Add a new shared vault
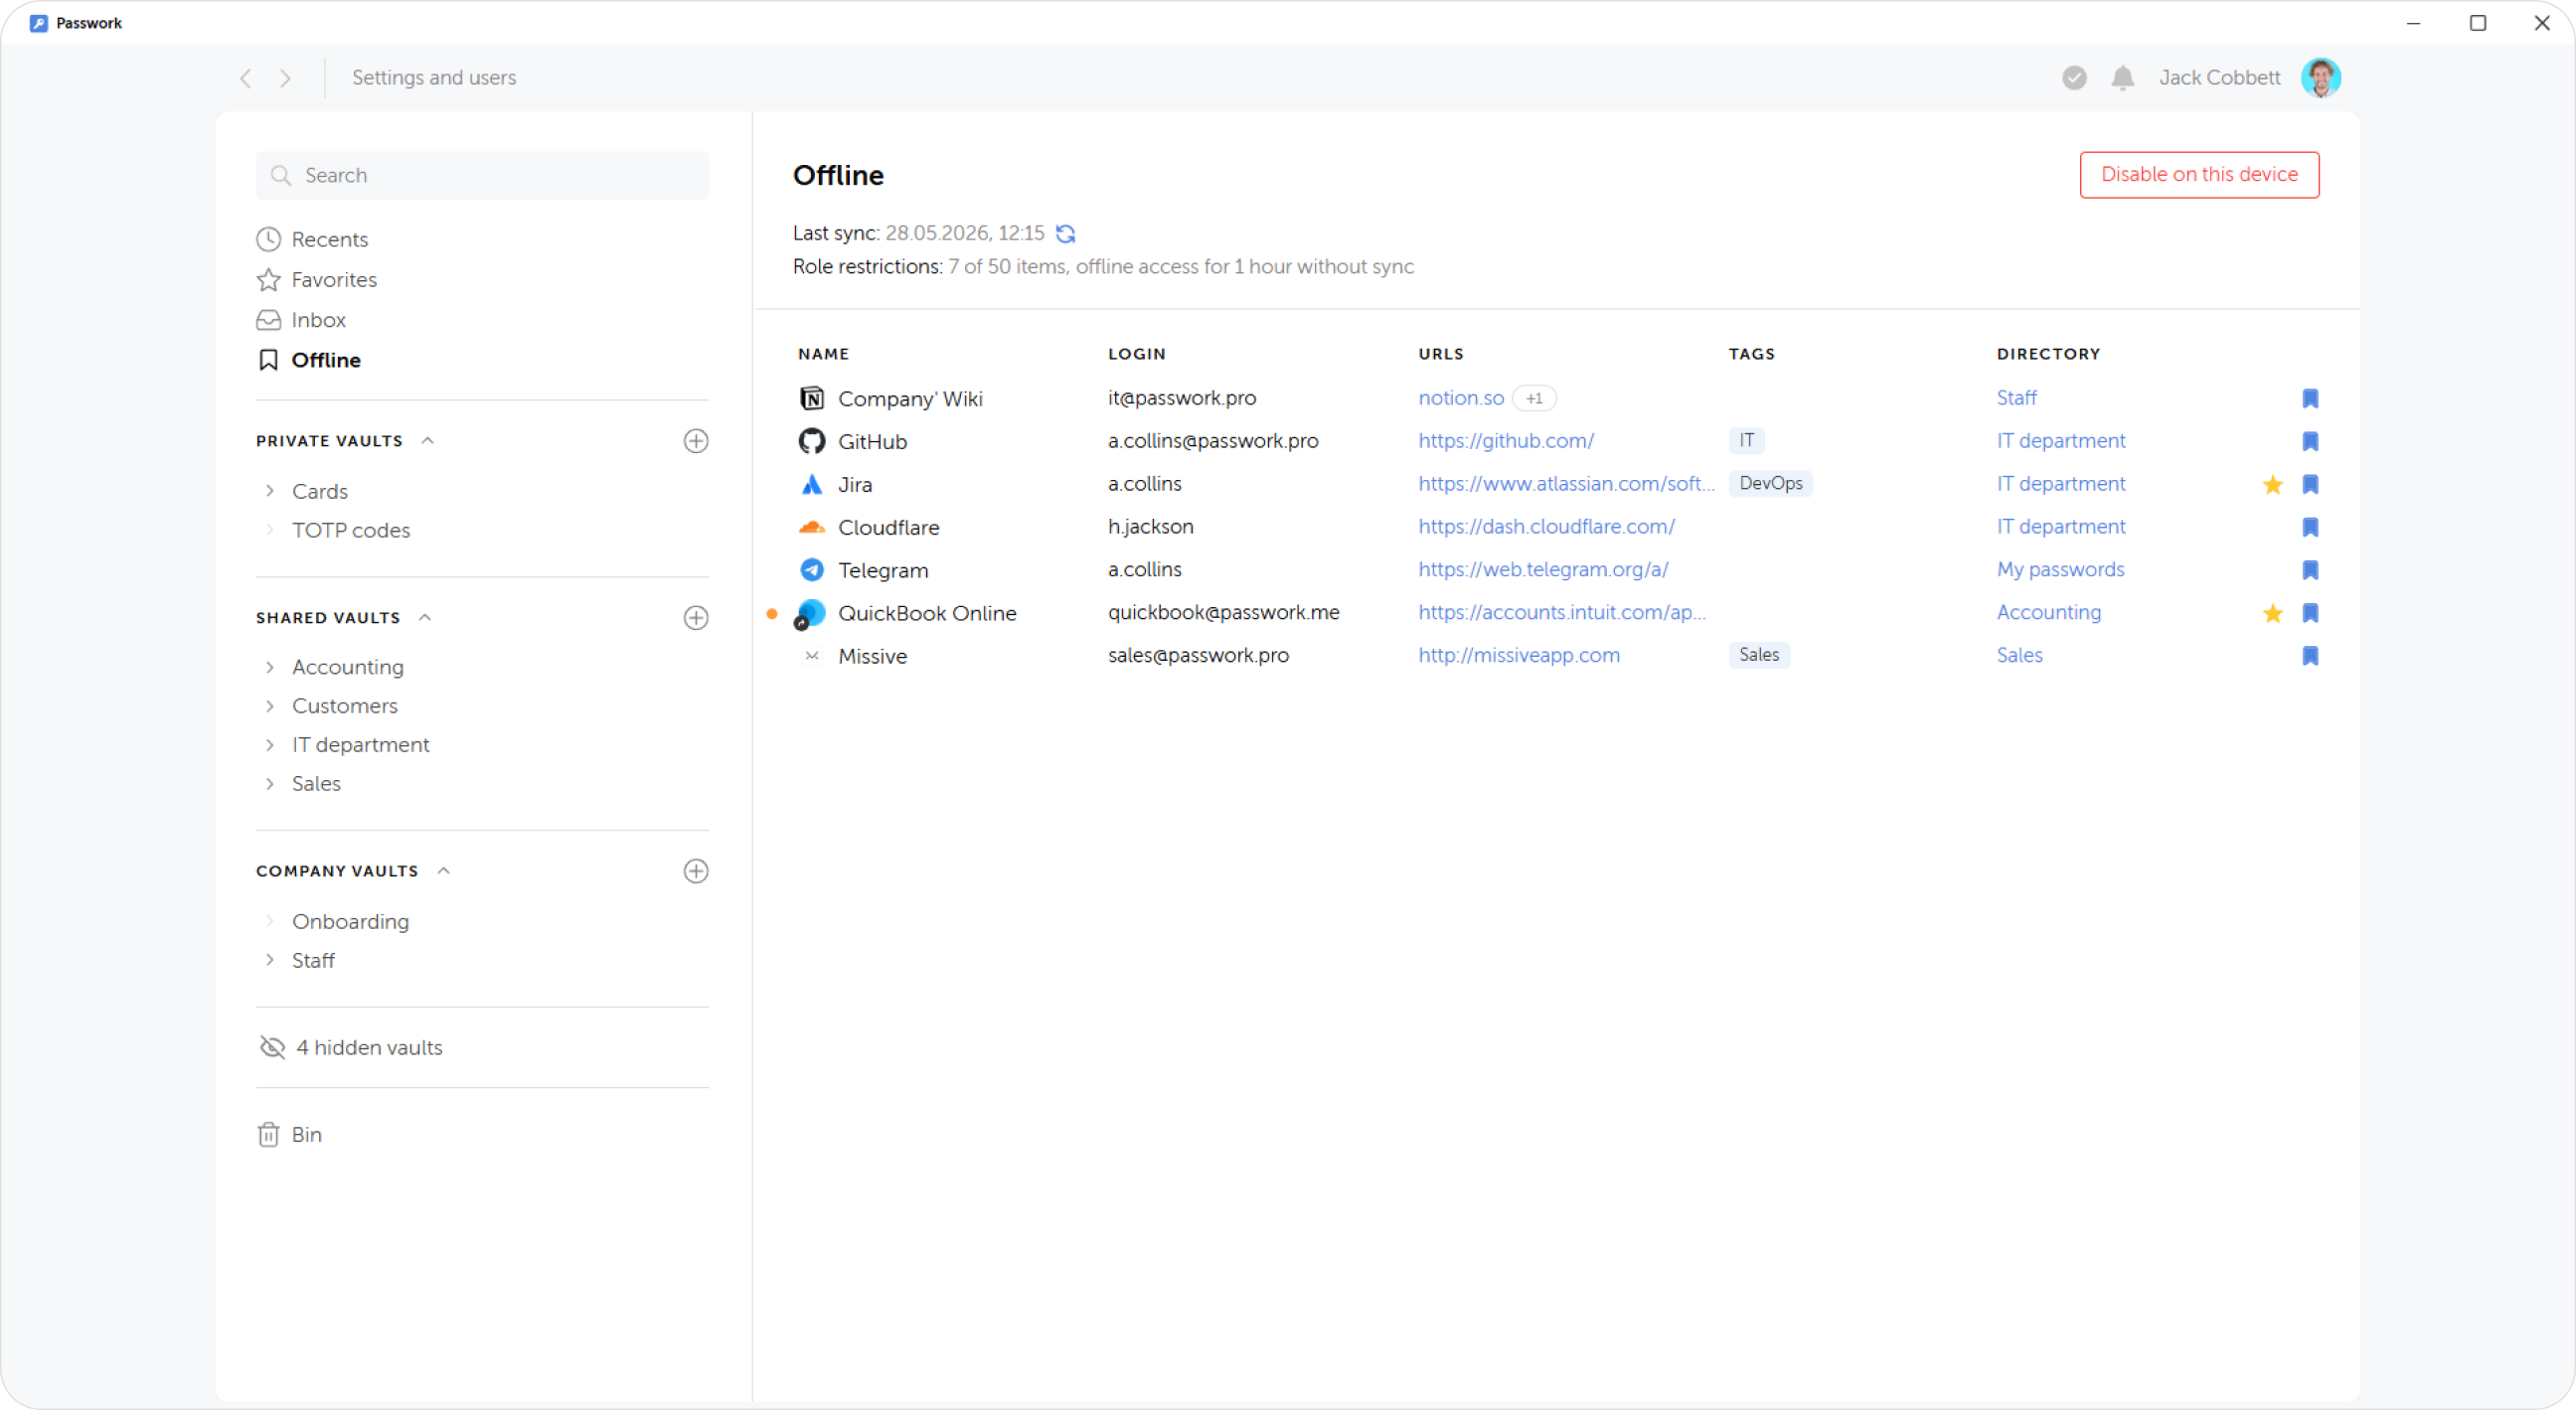 [695, 618]
